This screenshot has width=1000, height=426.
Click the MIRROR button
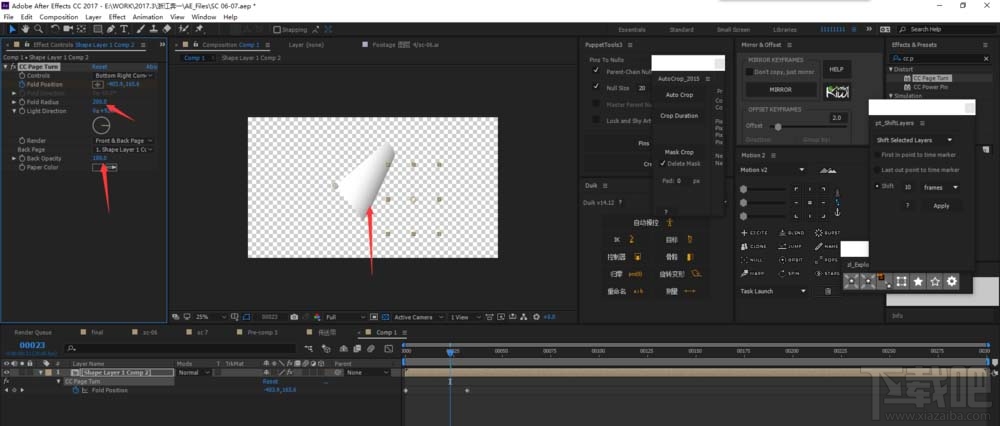(x=779, y=90)
